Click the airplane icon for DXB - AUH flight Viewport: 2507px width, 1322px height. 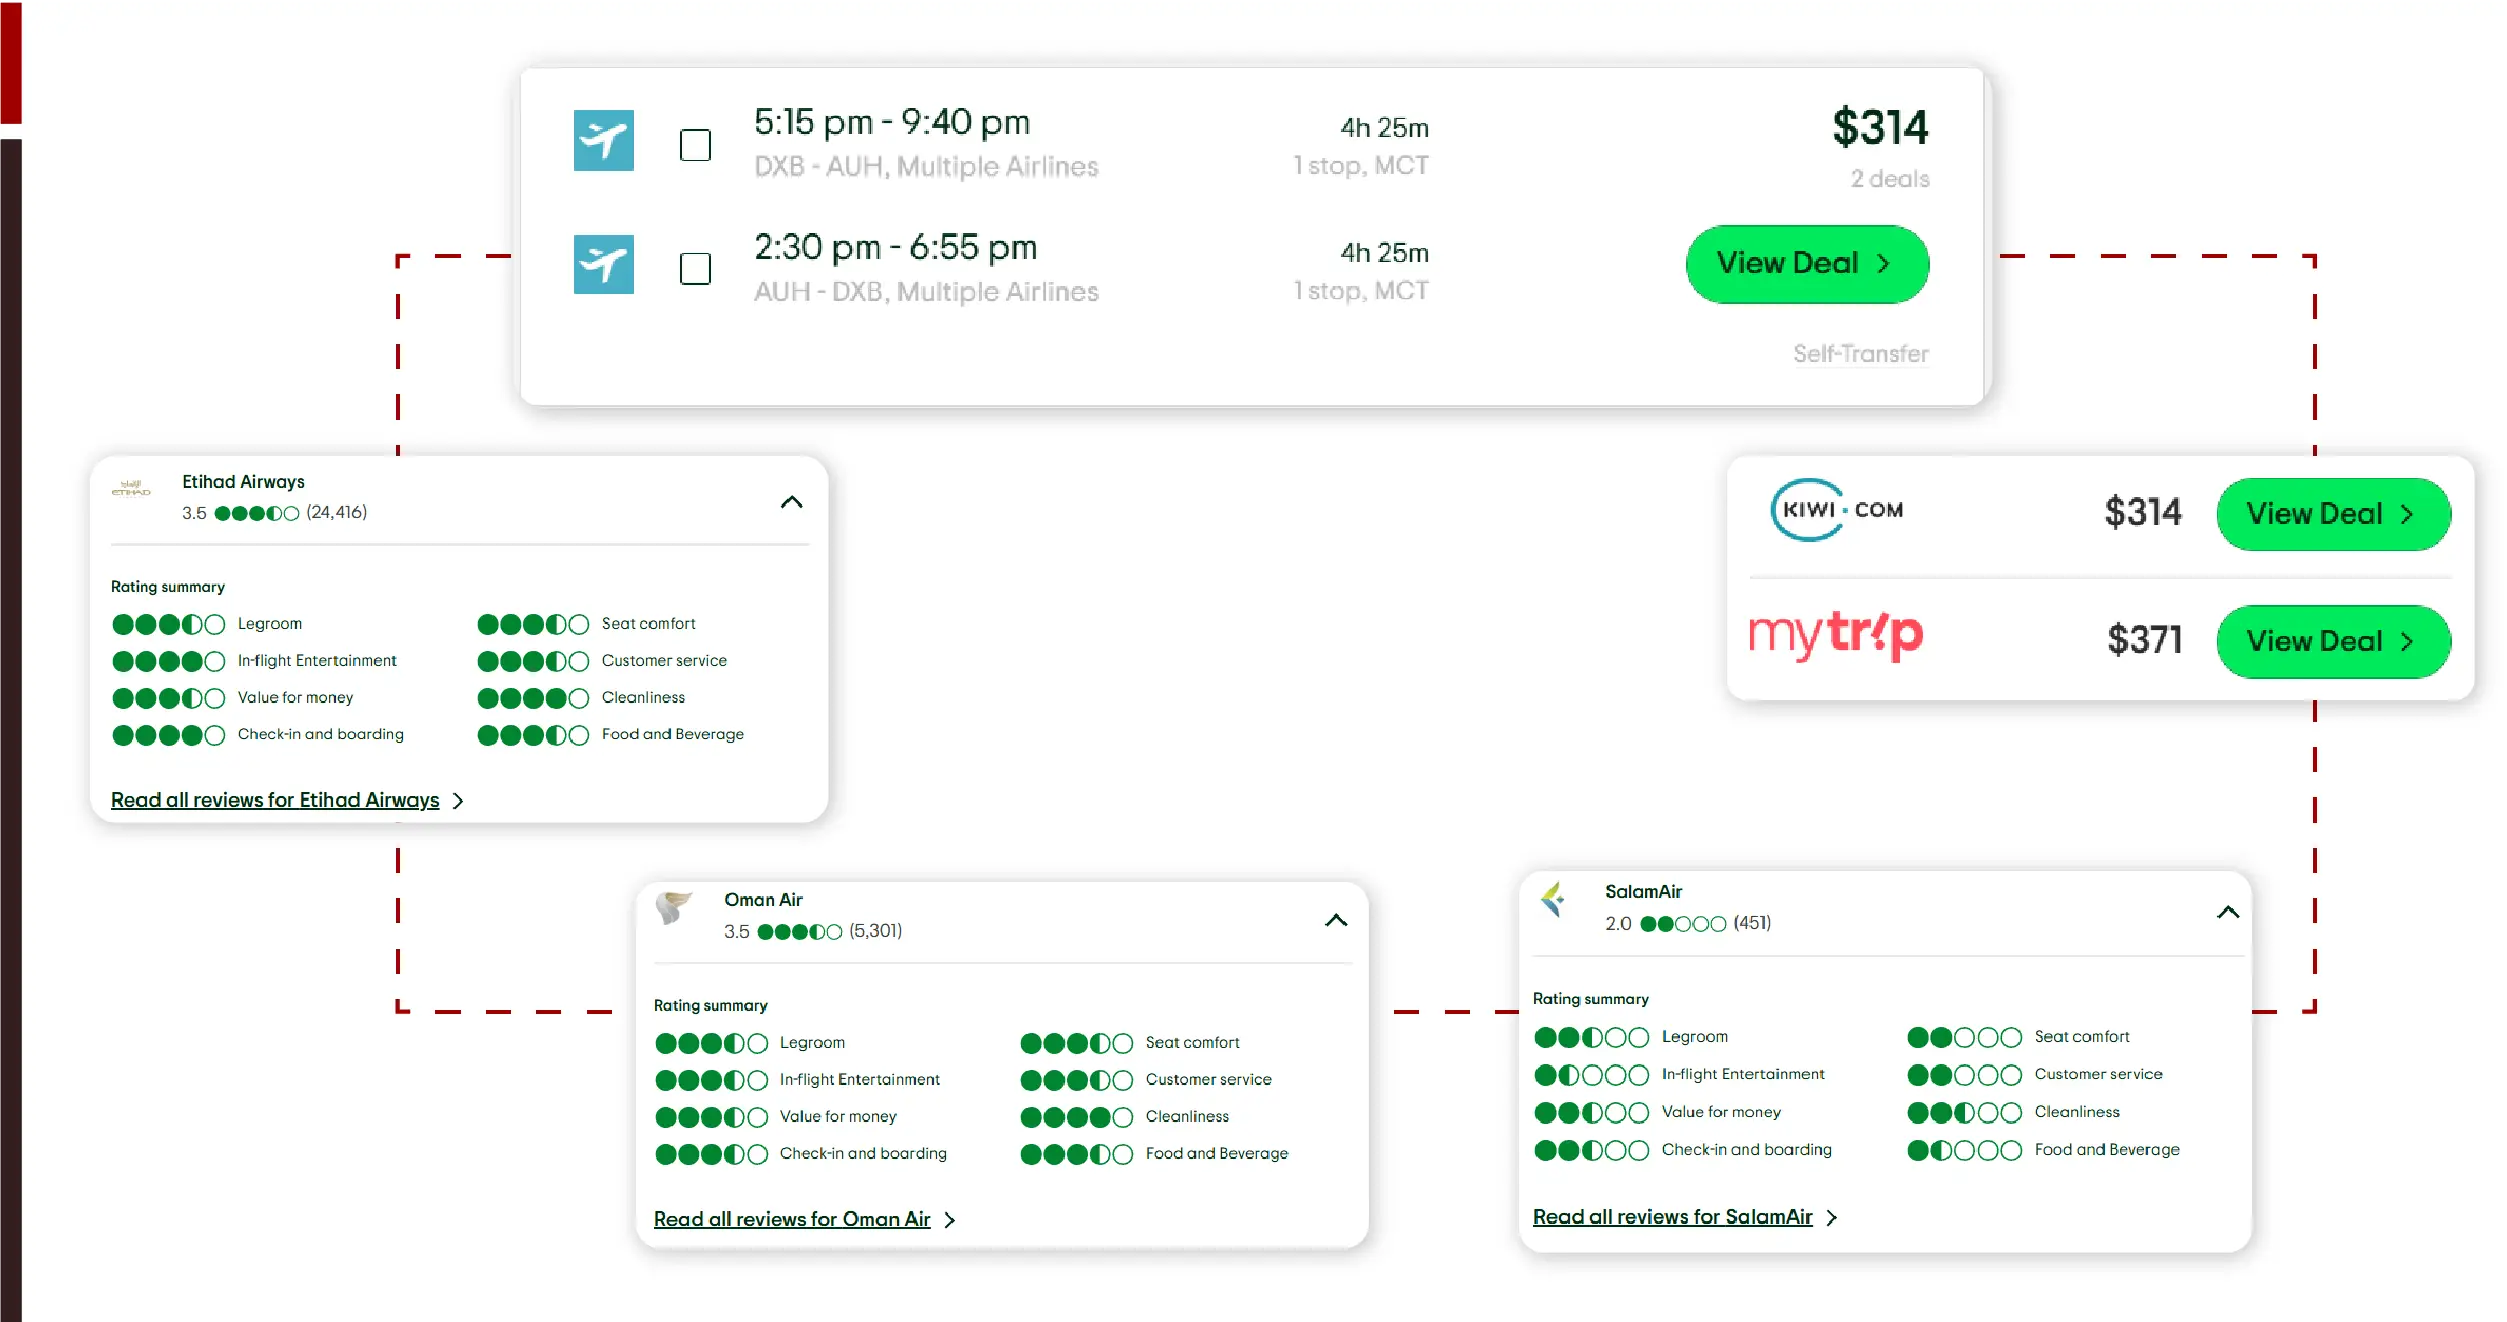(x=603, y=140)
